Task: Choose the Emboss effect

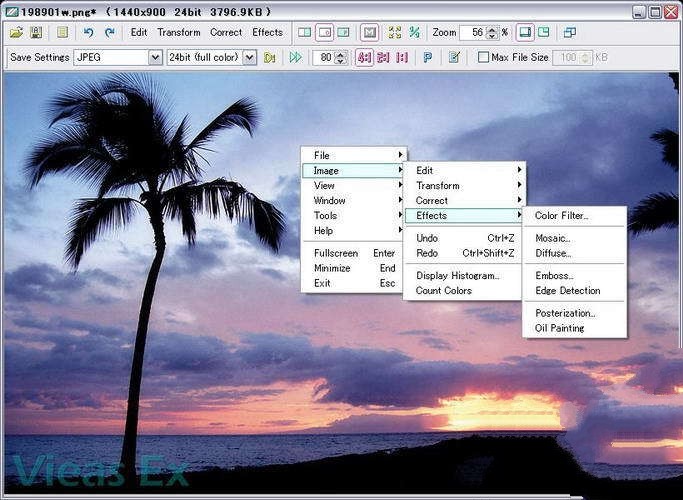Action: [x=575, y=275]
